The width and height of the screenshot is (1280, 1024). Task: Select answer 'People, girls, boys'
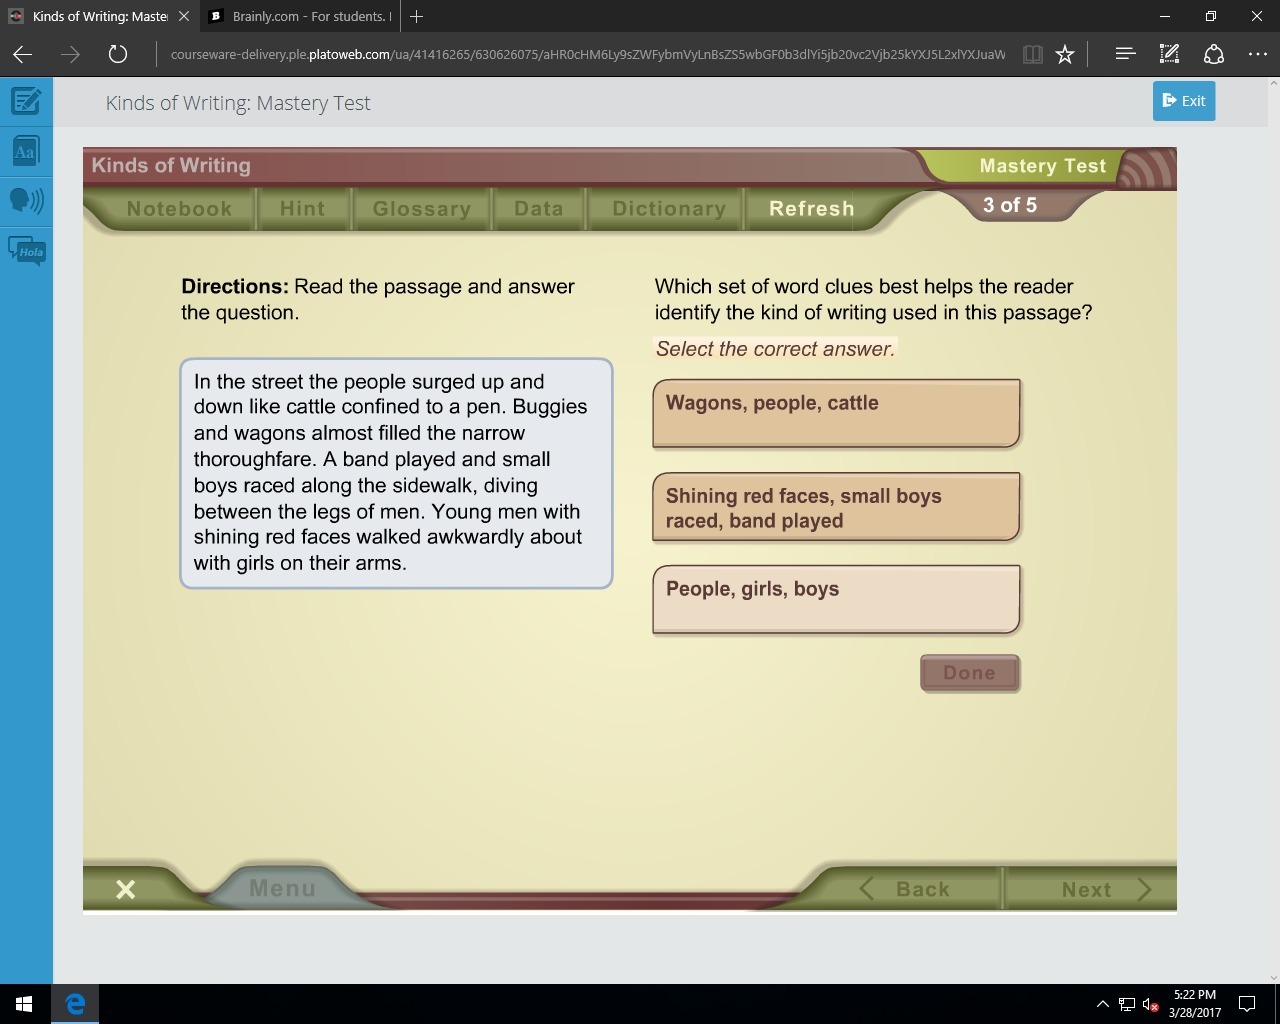836,600
